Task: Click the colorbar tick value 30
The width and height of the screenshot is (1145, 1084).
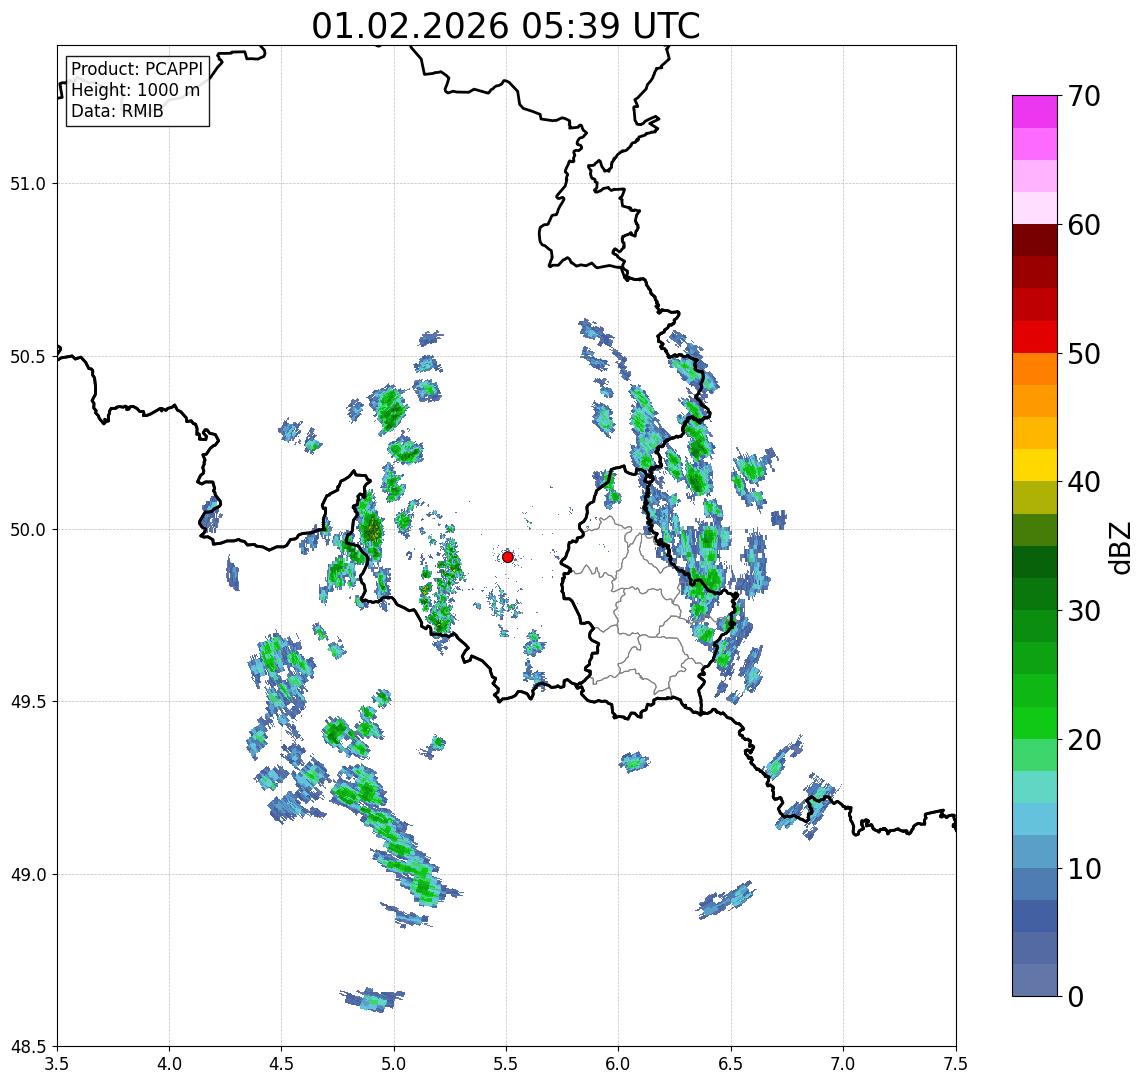Action: (x=1083, y=611)
